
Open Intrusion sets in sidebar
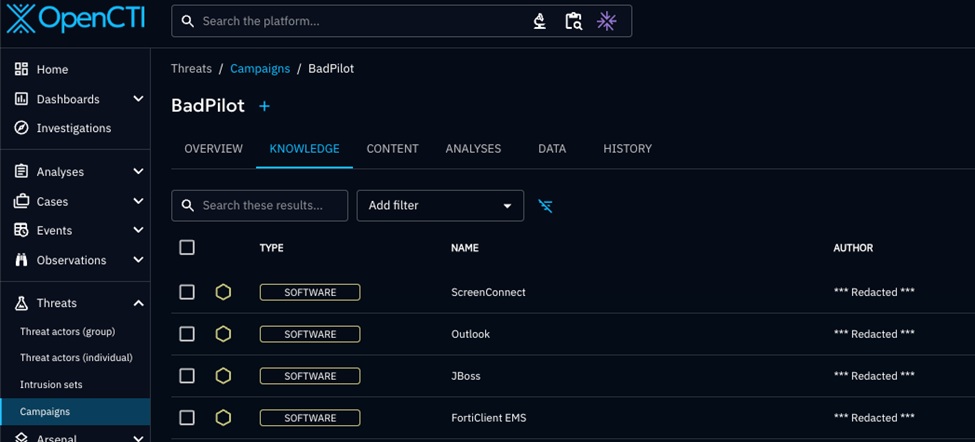(x=75, y=384)
